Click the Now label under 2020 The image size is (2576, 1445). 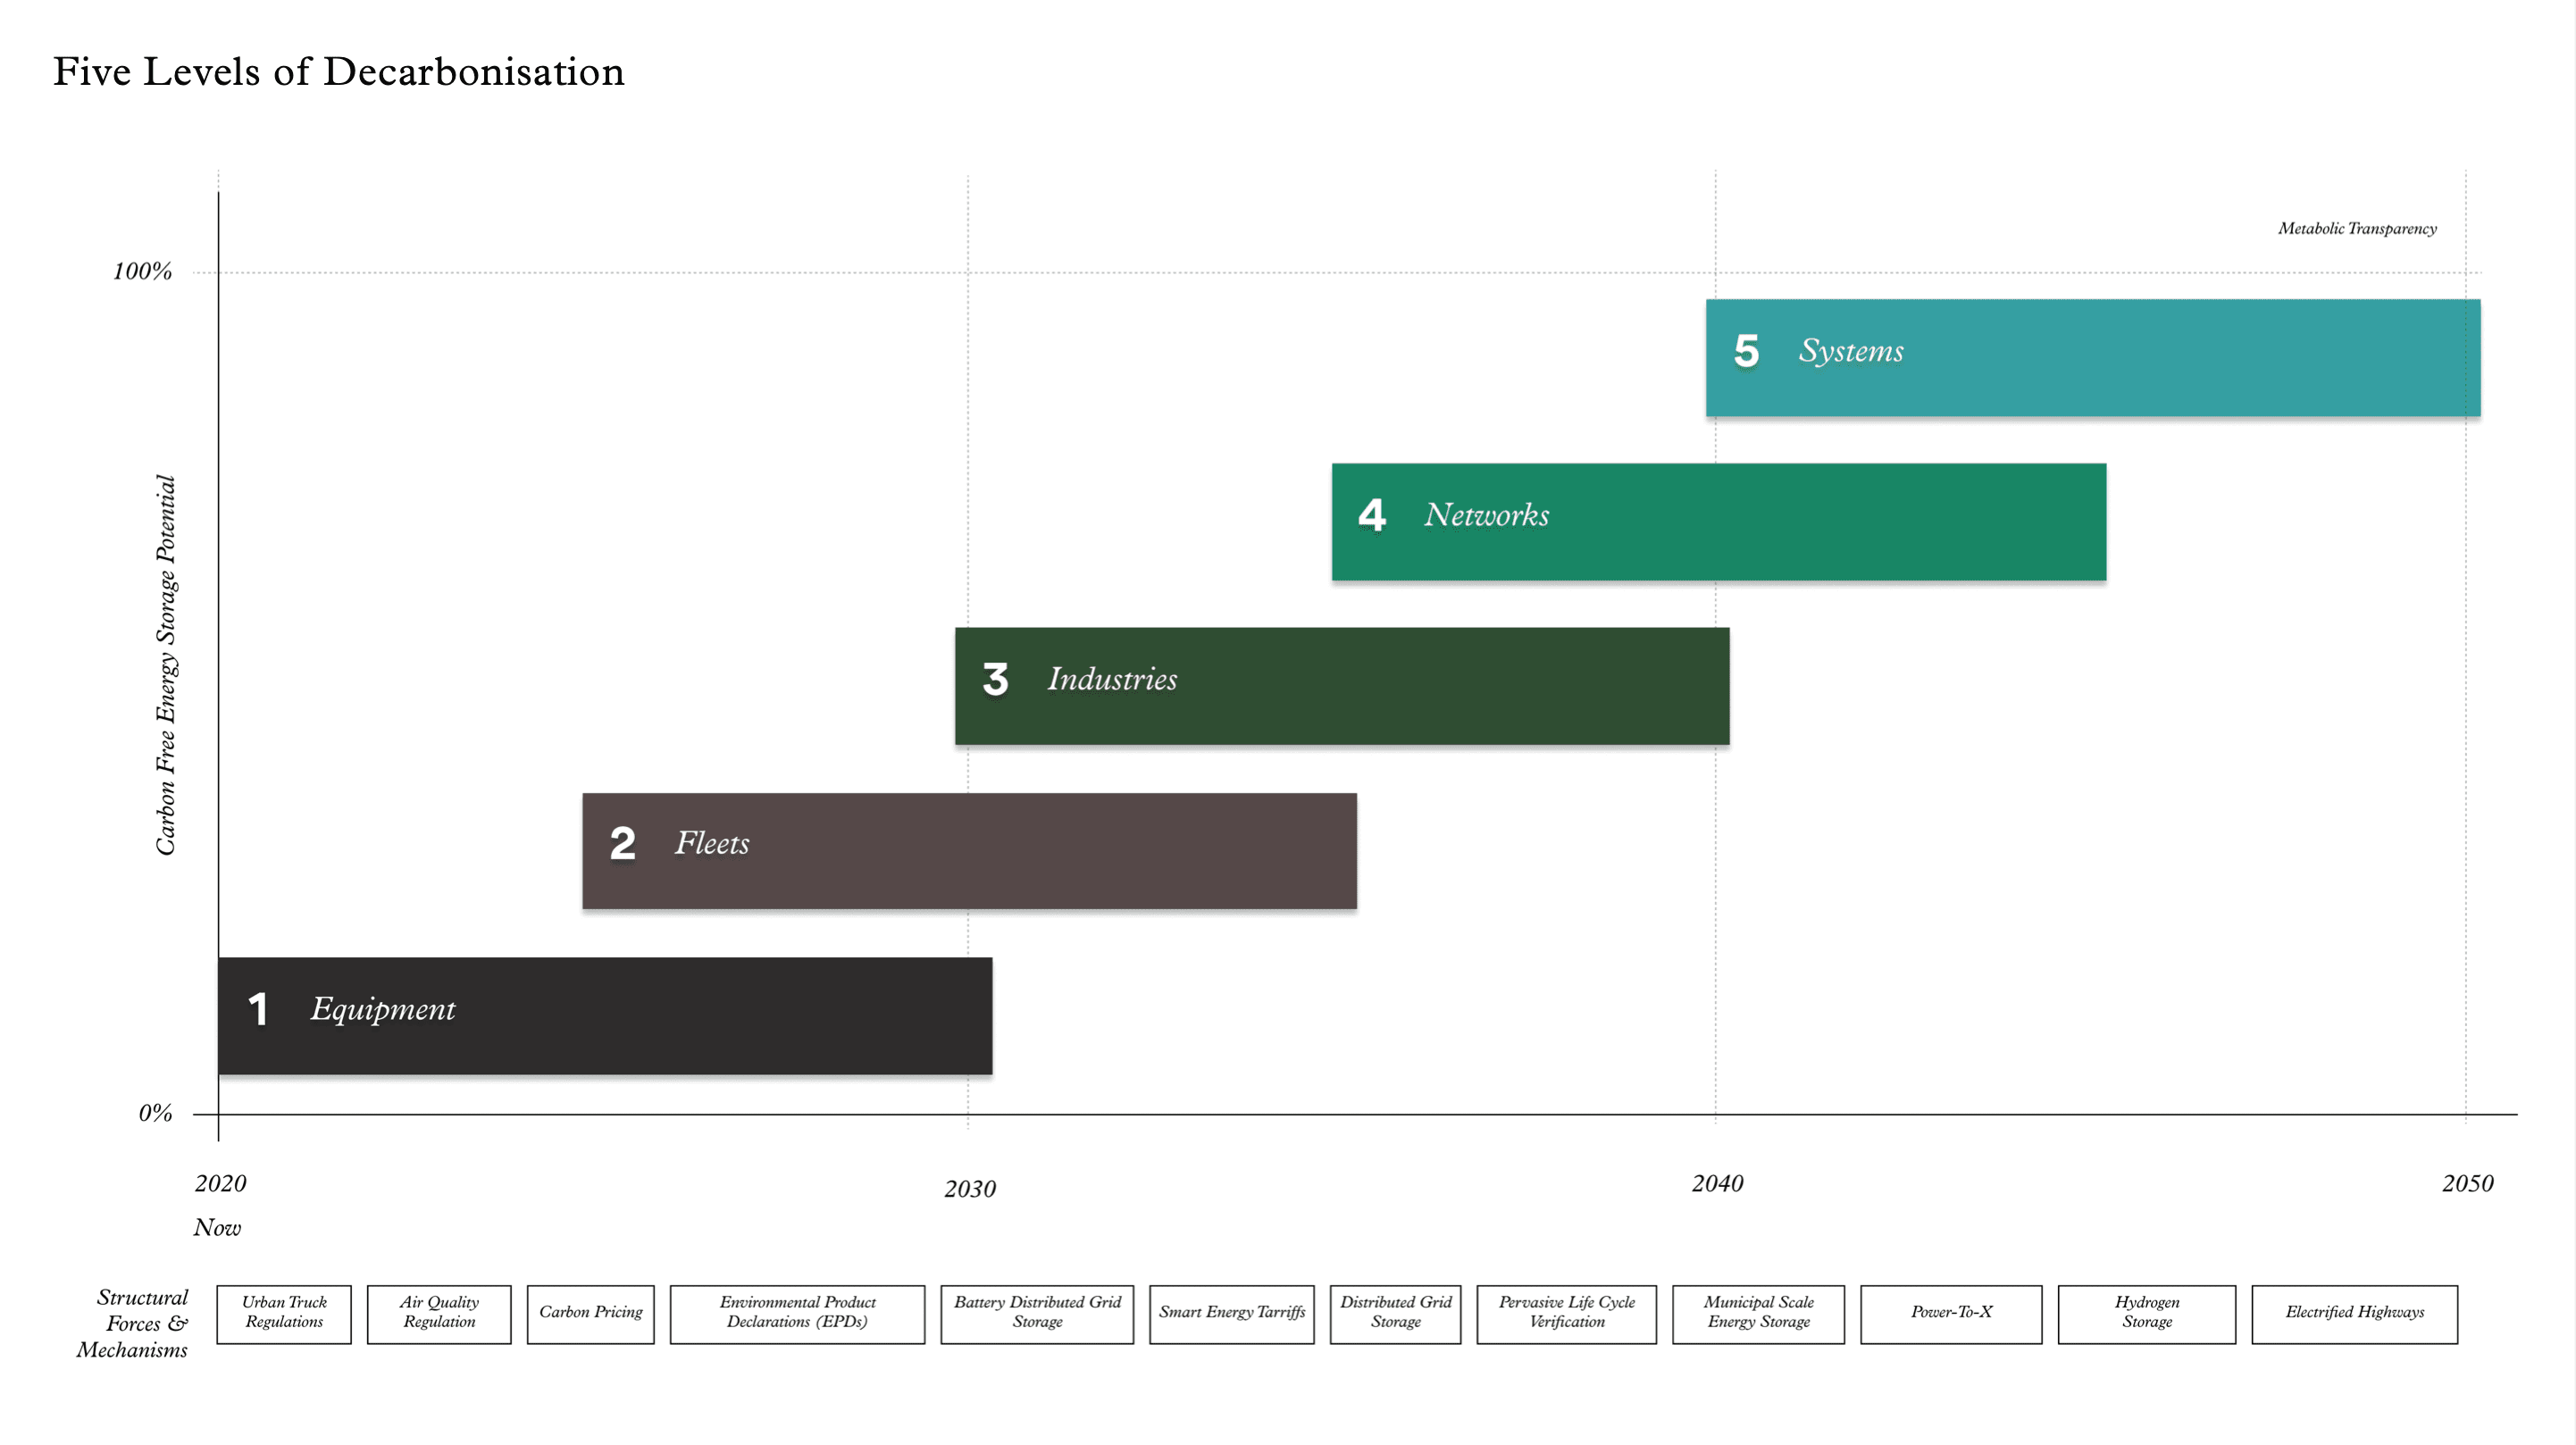pyautogui.click(x=217, y=1227)
